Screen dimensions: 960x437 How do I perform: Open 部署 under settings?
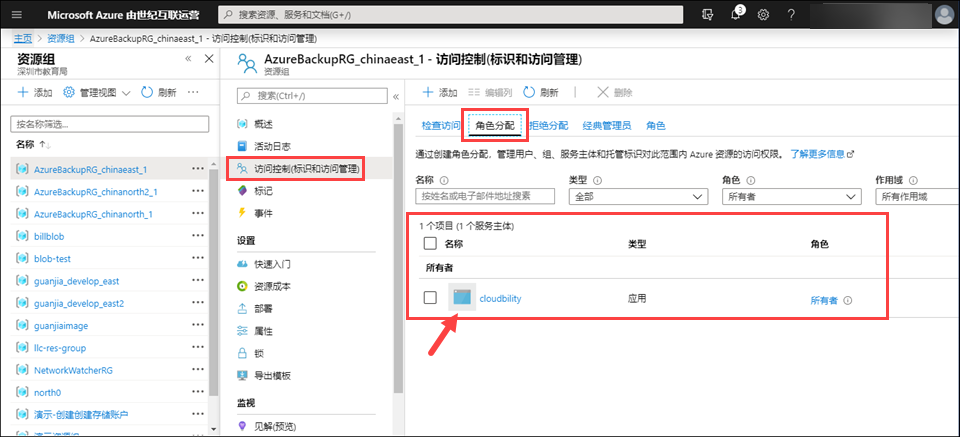point(255,308)
